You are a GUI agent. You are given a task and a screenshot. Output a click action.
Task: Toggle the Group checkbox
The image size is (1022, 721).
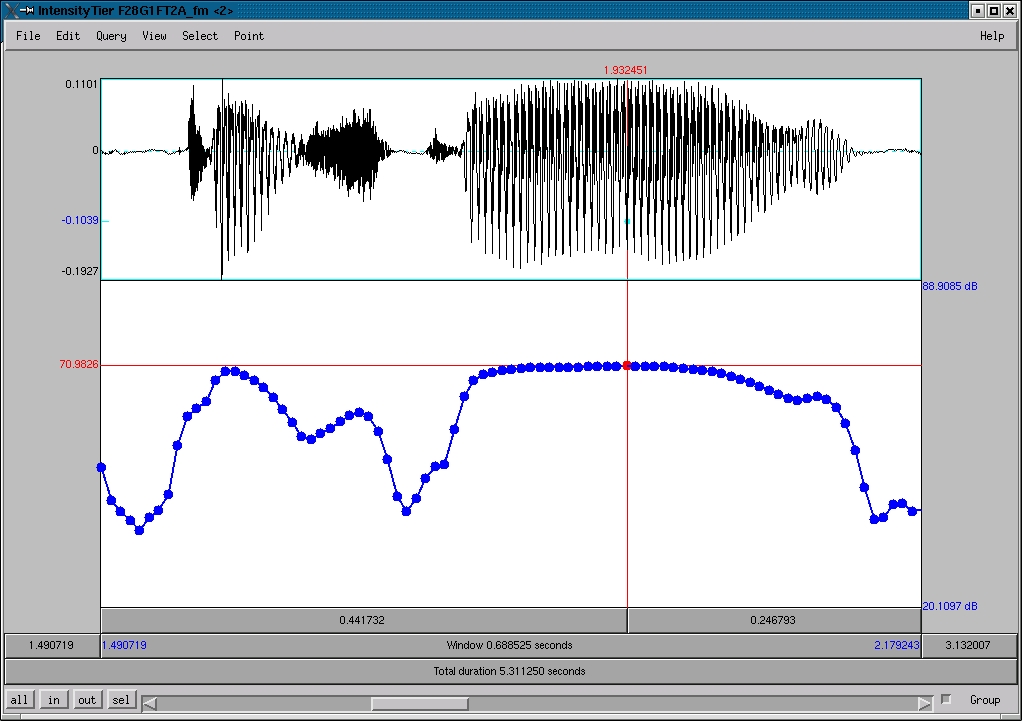(946, 699)
